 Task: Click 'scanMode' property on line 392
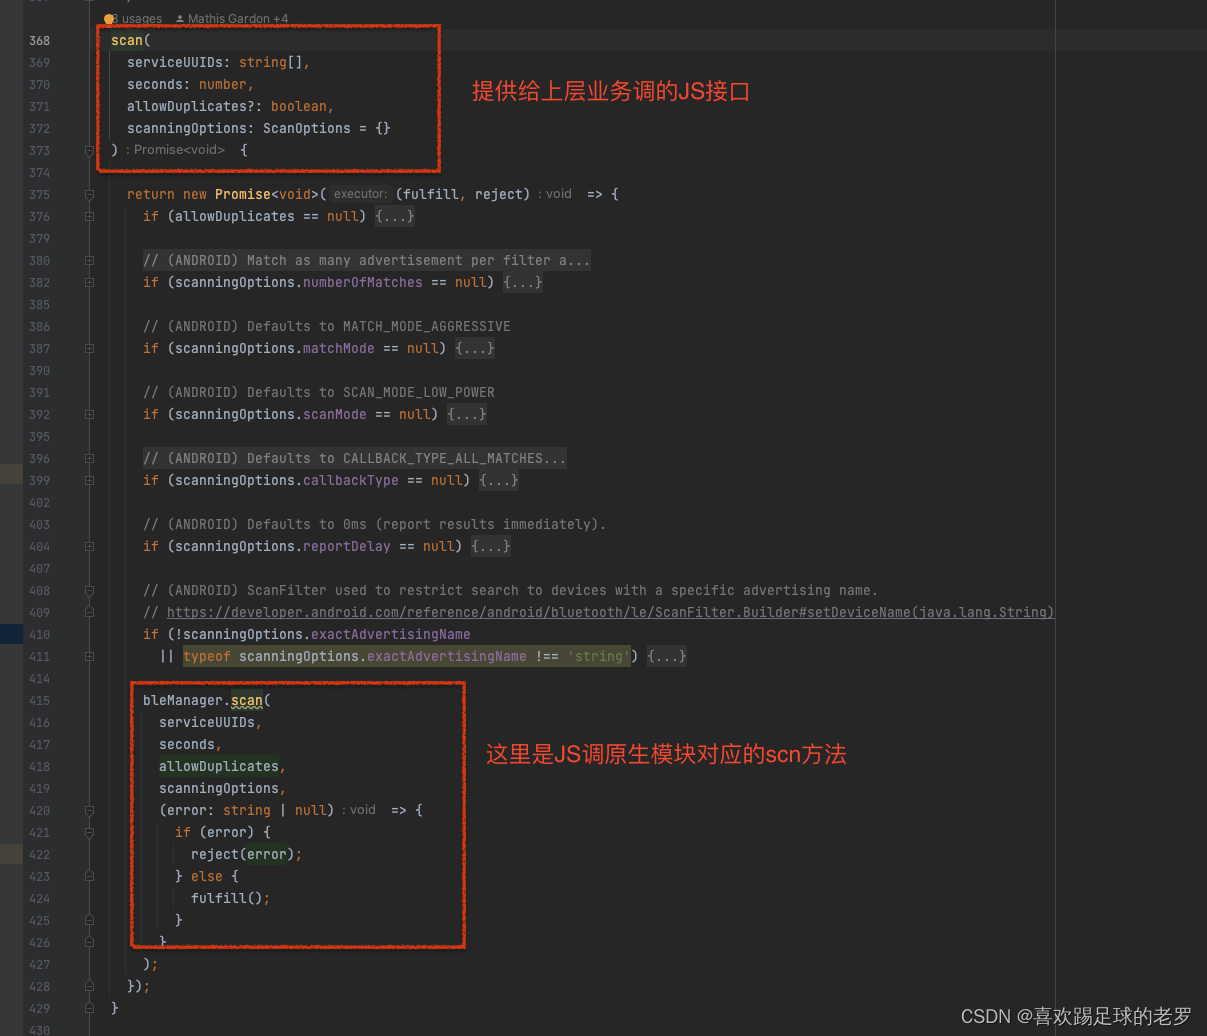pos(335,415)
